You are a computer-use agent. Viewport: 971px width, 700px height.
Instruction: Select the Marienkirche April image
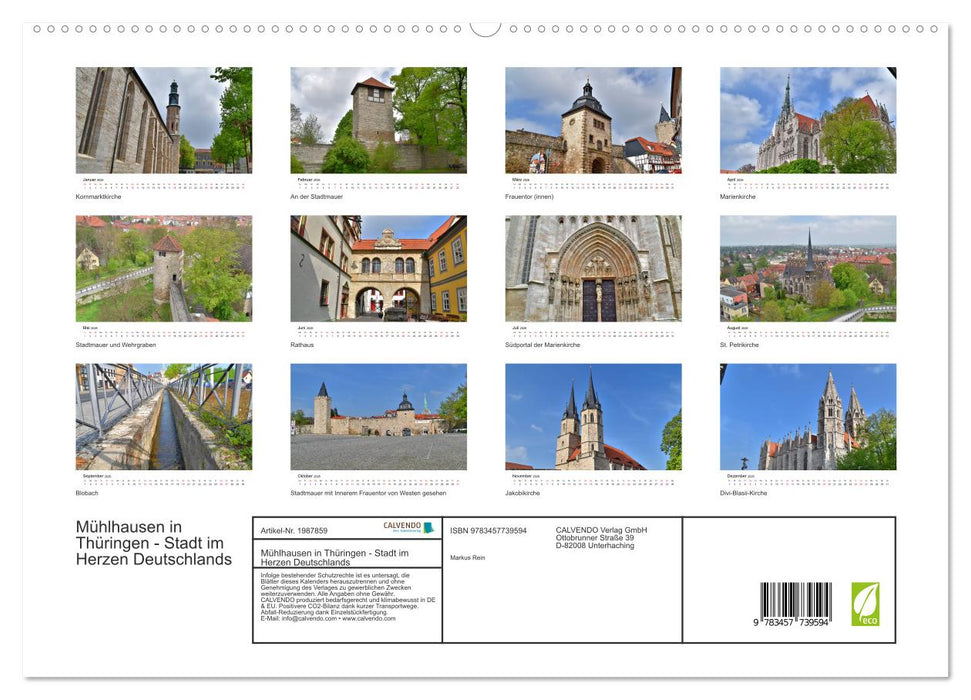point(808,119)
